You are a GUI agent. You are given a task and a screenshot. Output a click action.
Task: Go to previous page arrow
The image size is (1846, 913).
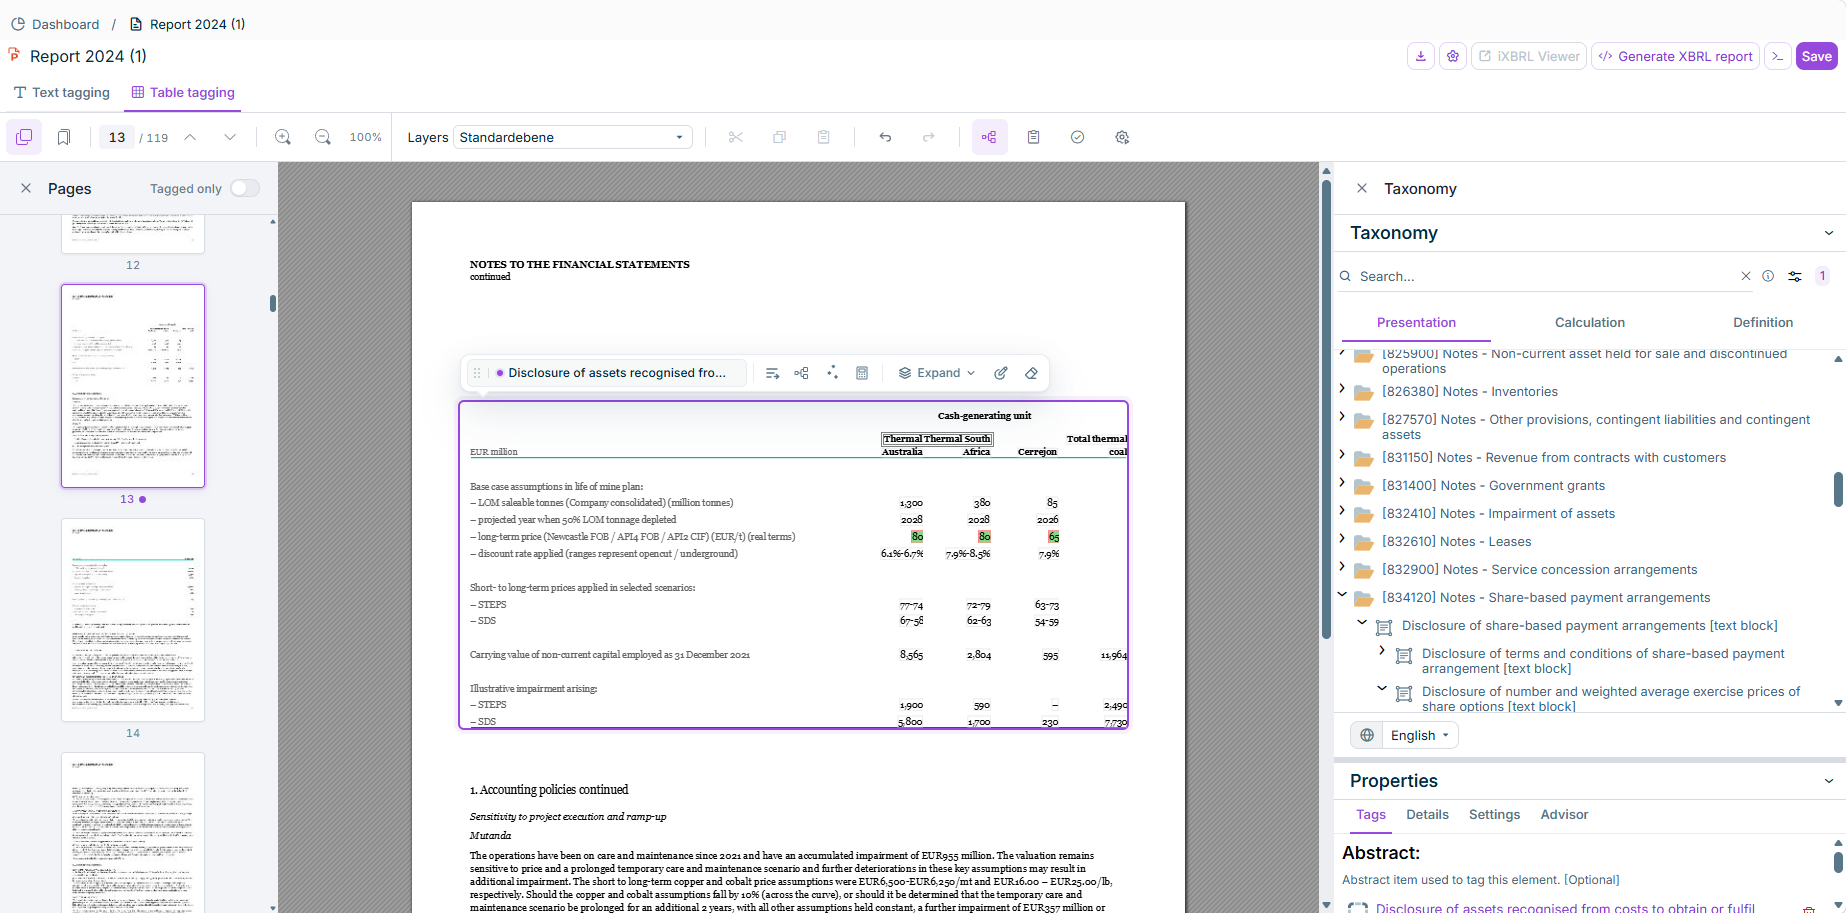click(190, 137)
